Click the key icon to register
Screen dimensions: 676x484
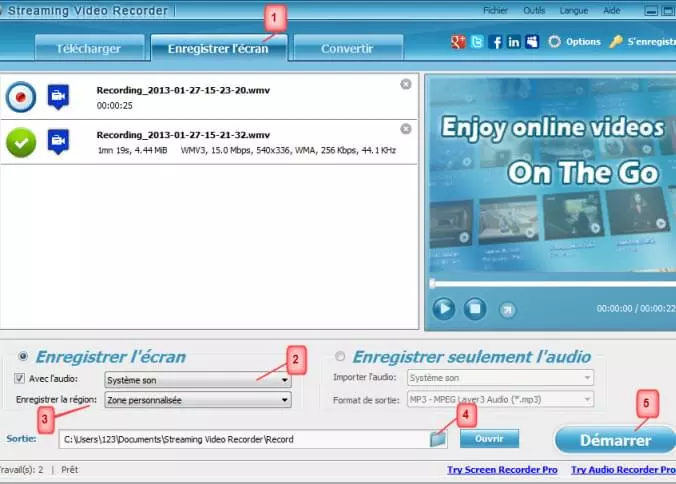pos(616,42)
